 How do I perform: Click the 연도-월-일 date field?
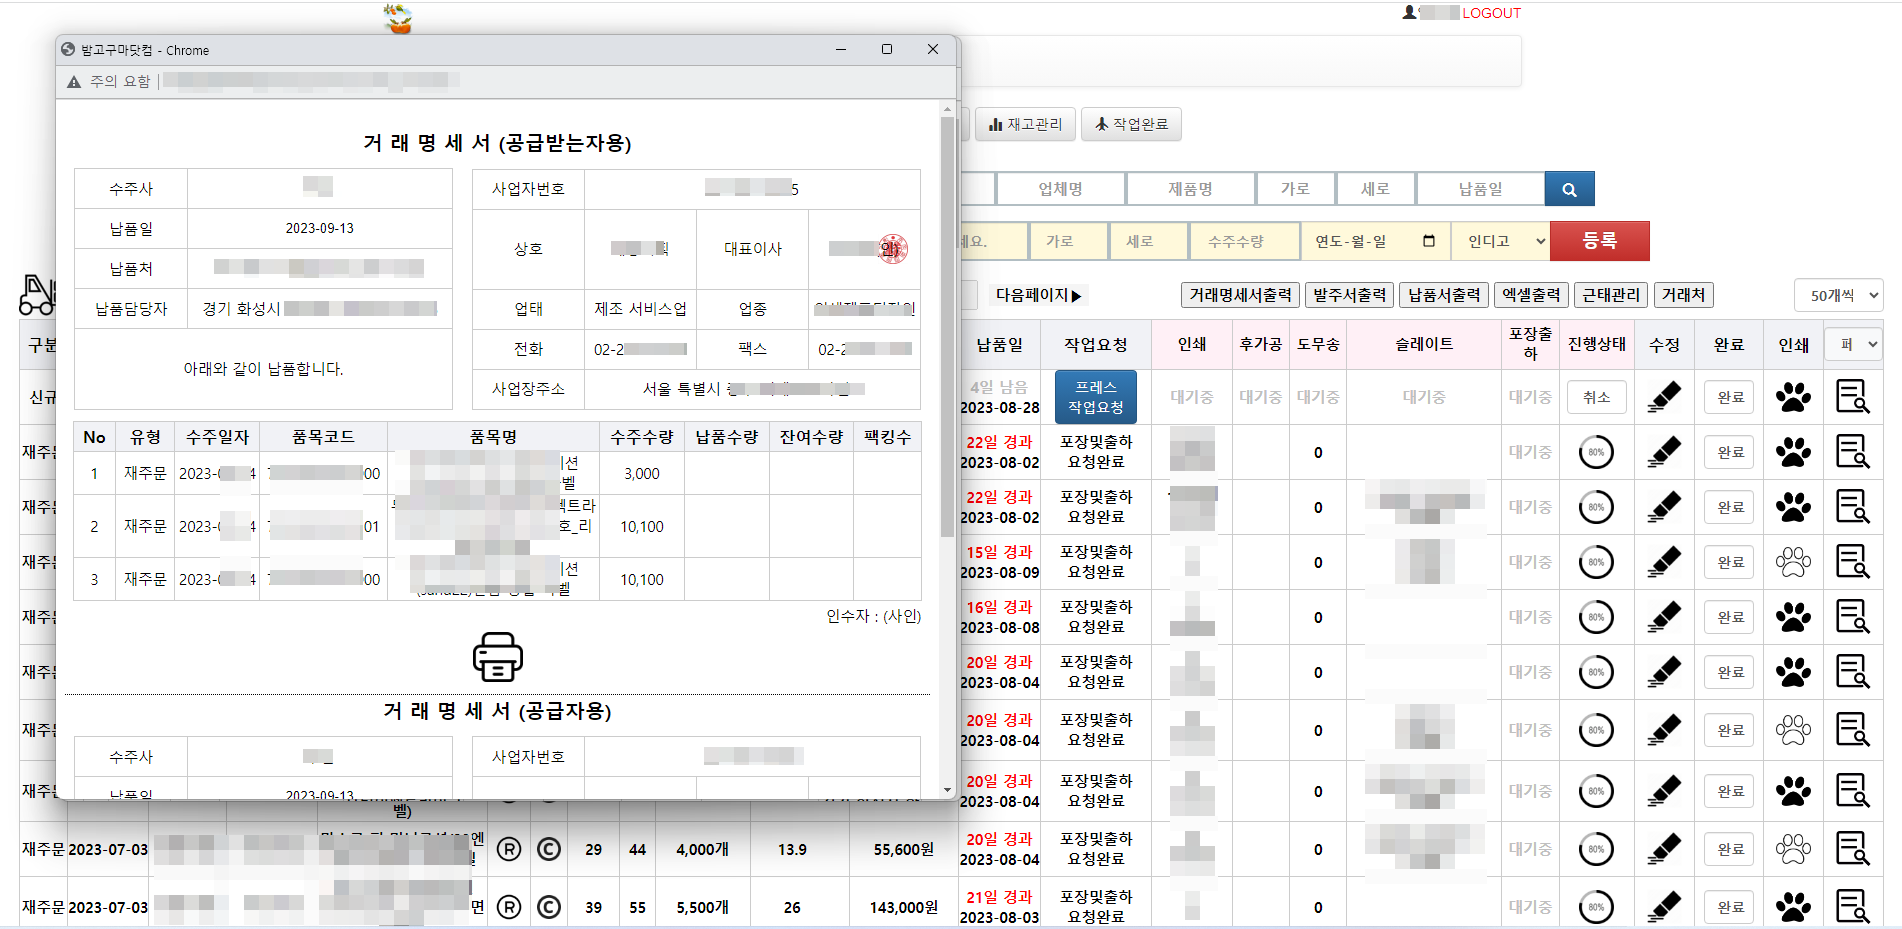point(1375,241)
